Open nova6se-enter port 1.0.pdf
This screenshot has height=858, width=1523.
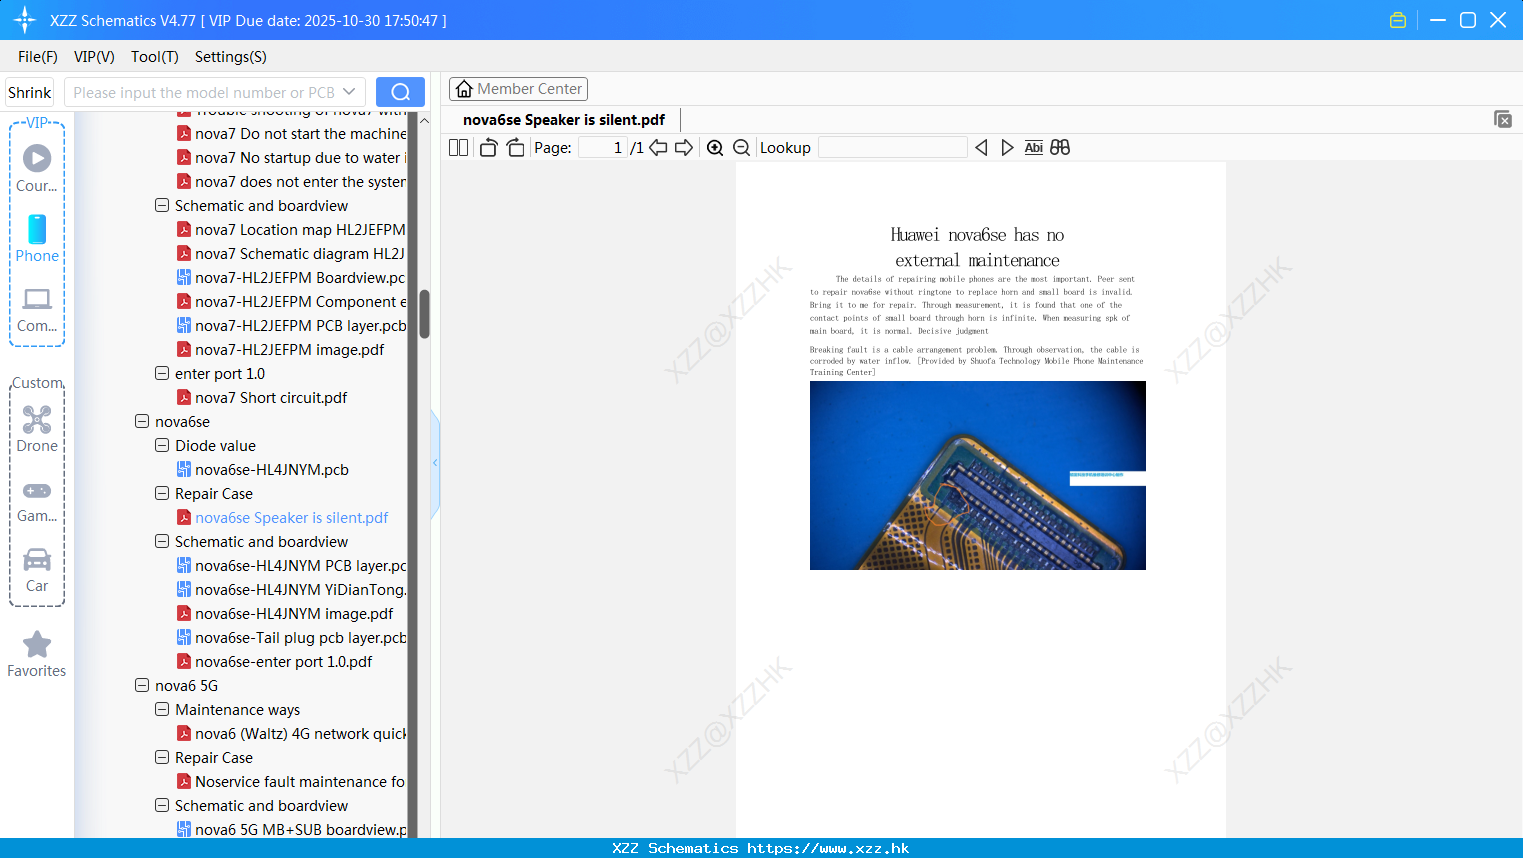click(x=283, y=662)
